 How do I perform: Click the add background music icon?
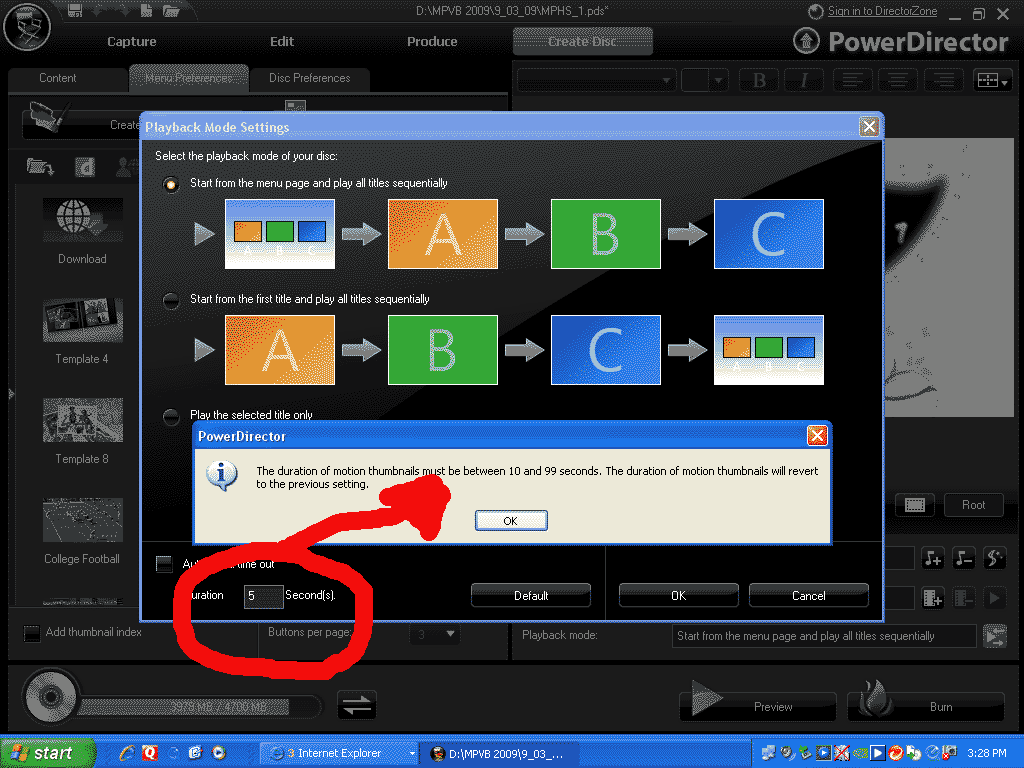933,558
